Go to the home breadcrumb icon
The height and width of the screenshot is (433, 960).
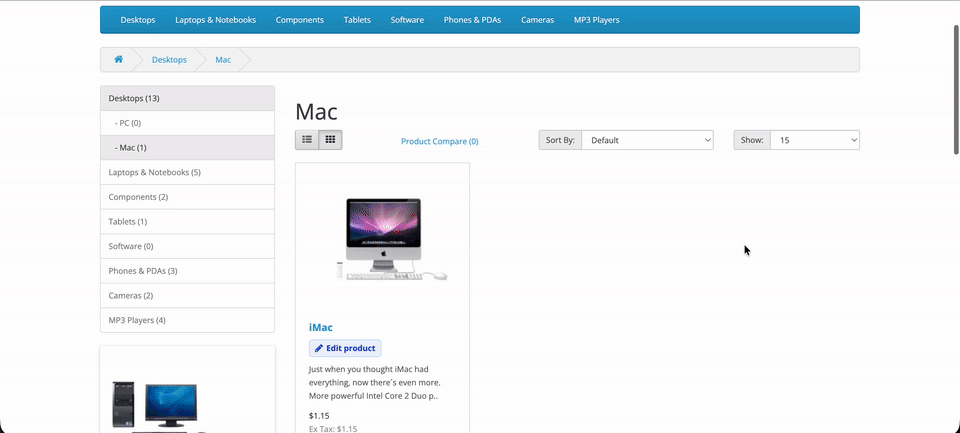point(118,59)
